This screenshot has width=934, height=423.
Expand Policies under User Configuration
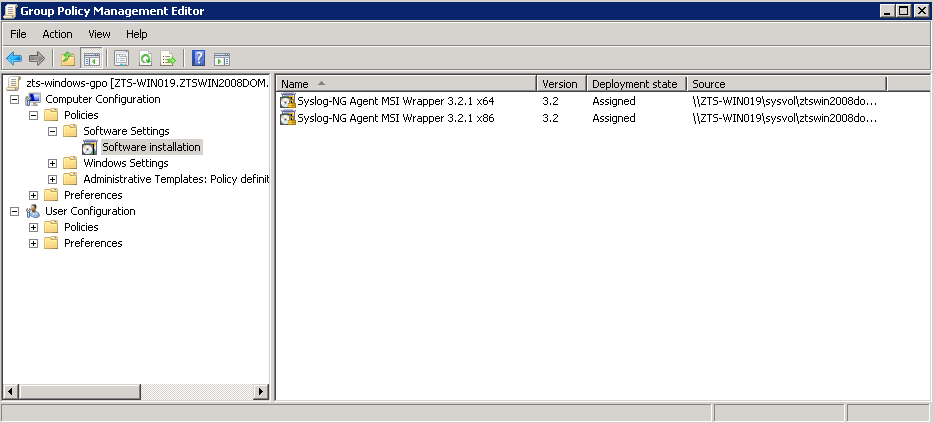point(33,228)
